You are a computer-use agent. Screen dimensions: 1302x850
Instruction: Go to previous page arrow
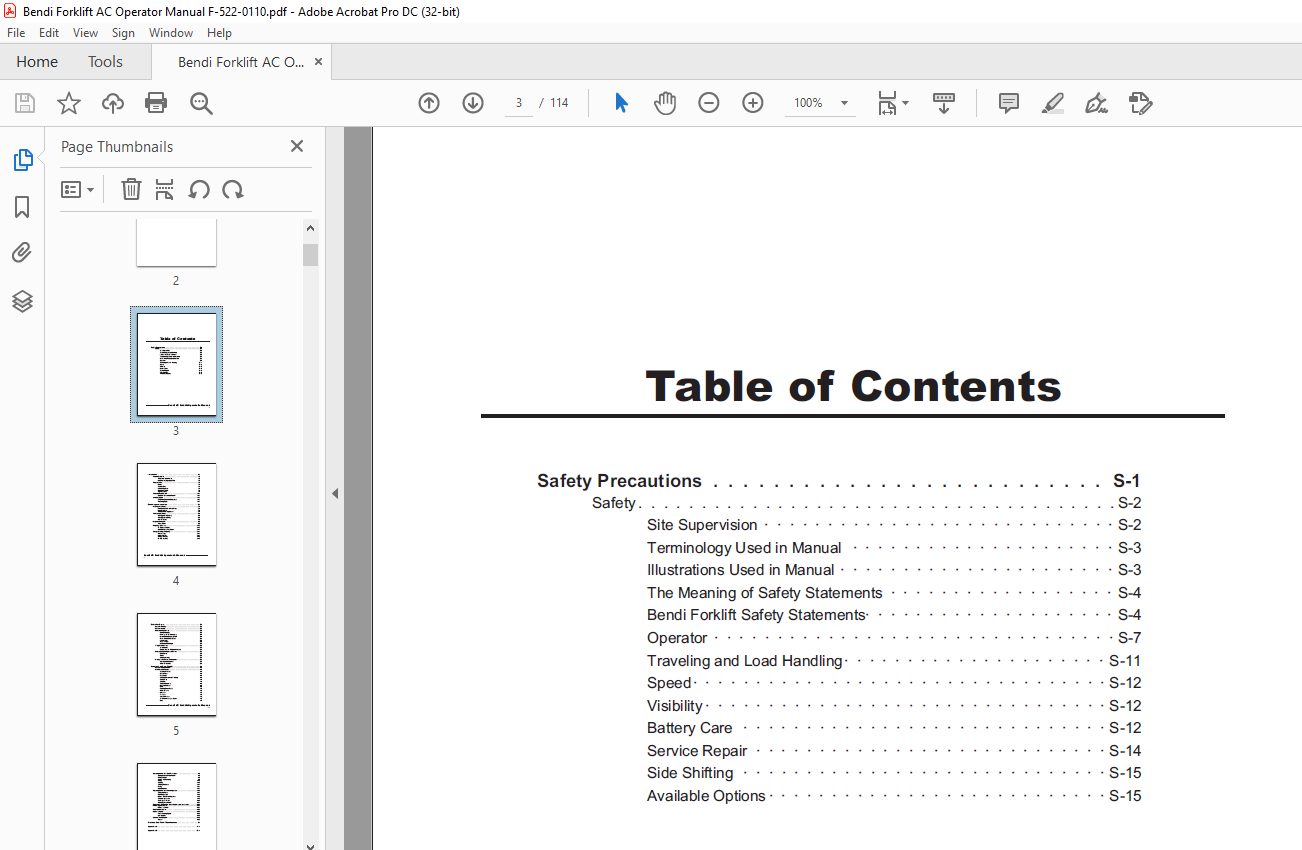(429, 103)
